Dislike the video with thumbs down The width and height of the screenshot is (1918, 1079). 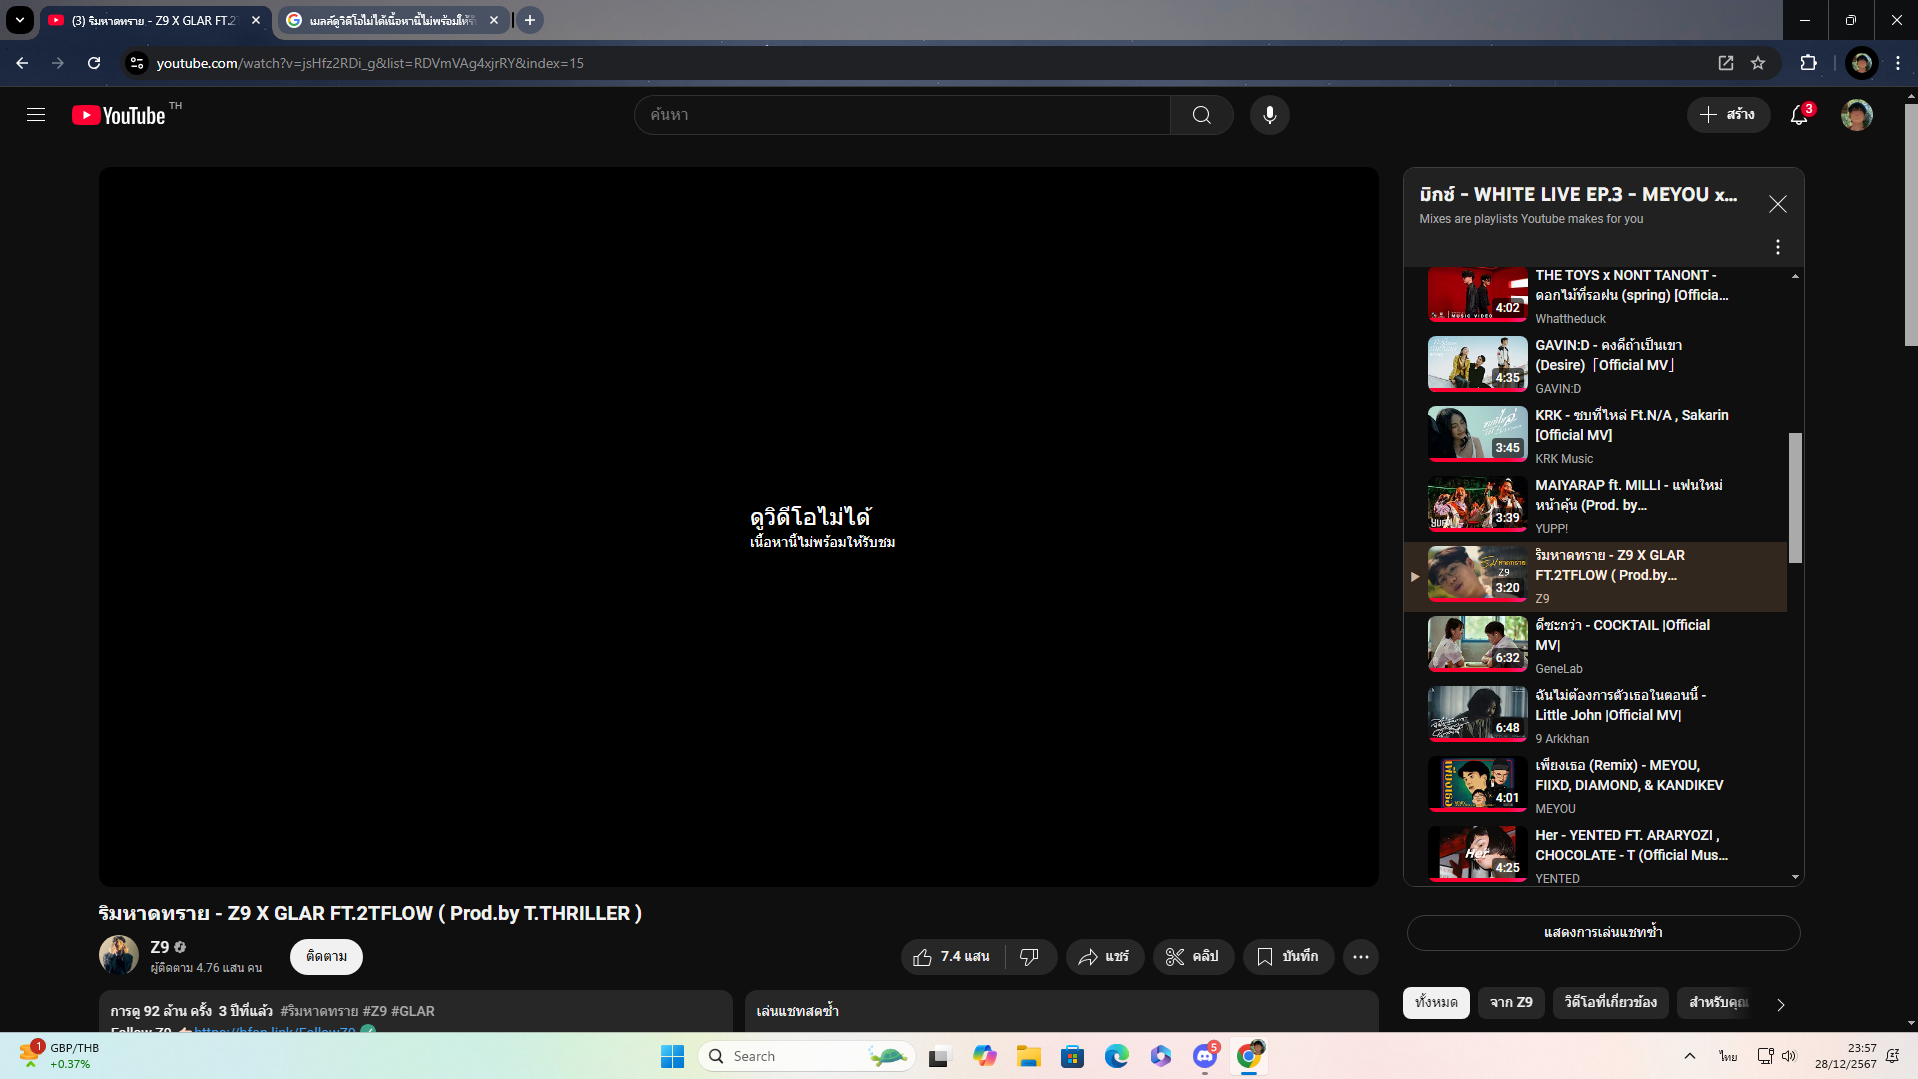[1030, 957]
